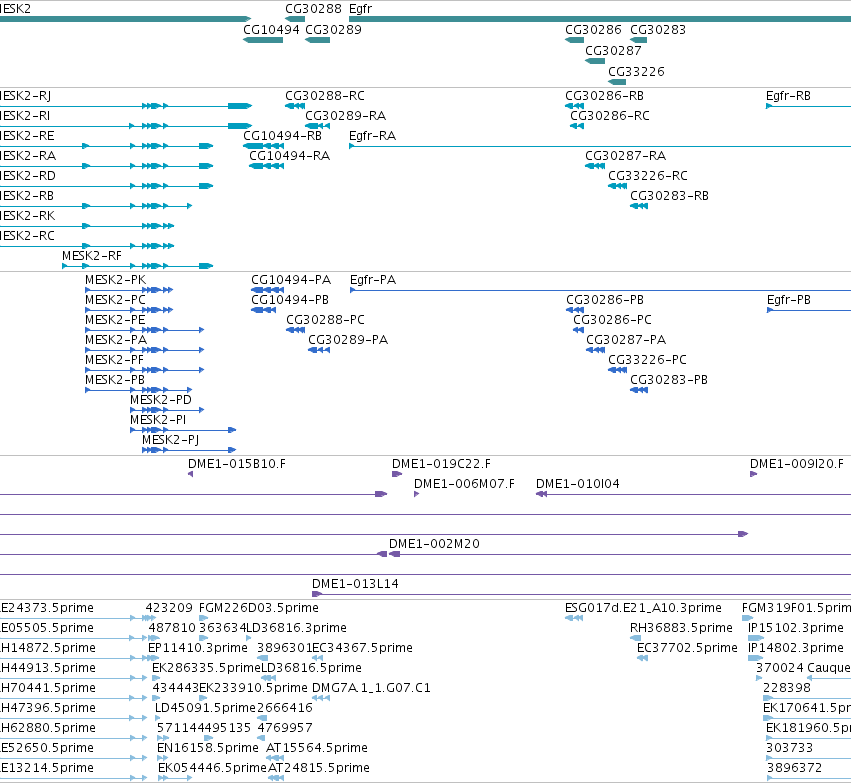Select transcript Egfr-RA

[372, 136]
